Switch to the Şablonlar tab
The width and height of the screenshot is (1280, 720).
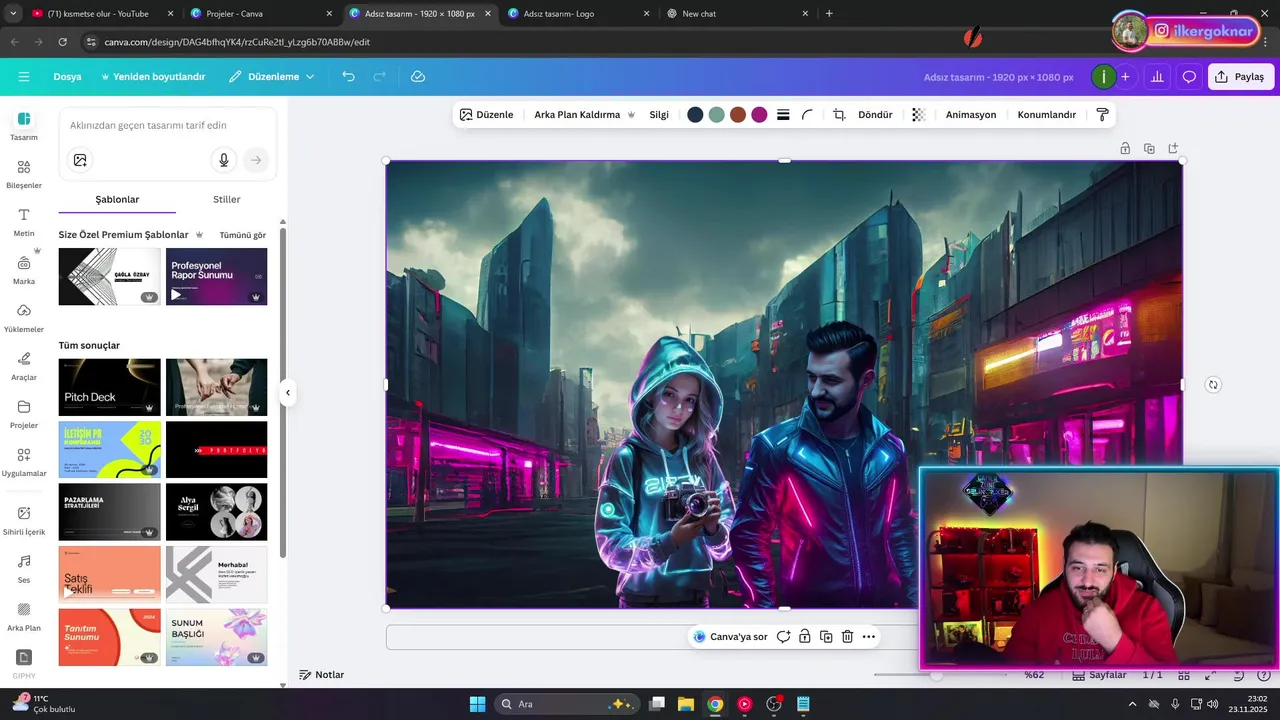pyautogui.click(x=117, y=199)
